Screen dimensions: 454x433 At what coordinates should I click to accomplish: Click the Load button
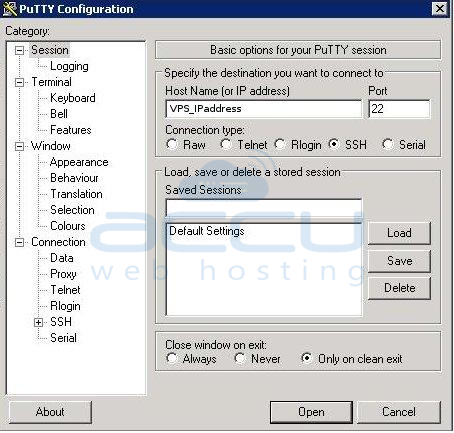pyautogui.click(x=399, y=233)
